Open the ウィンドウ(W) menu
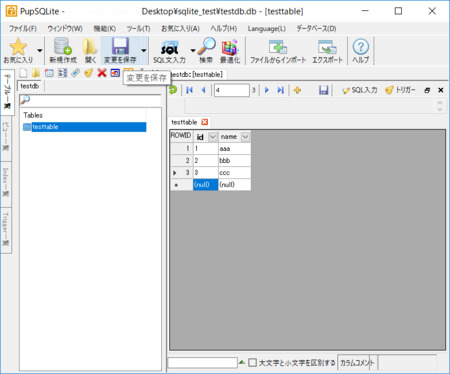Image resolution: width=450 pixels, height=374 pixels. pos(65,28)
